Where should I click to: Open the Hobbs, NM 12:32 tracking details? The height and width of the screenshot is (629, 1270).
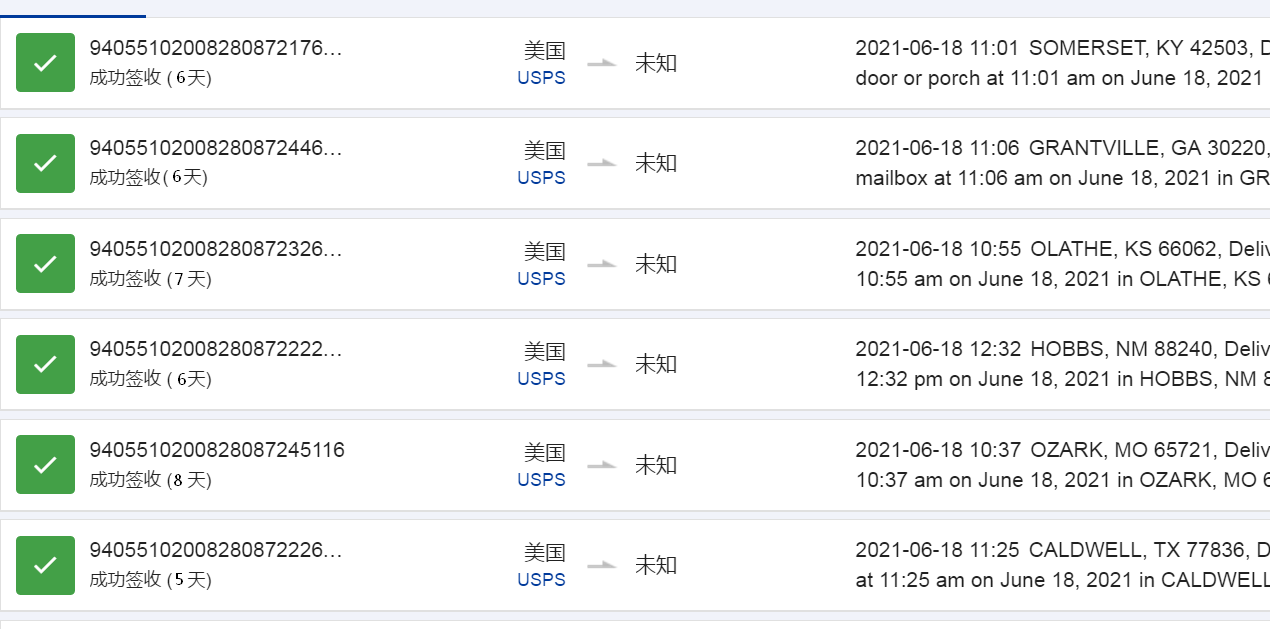pyautogui.click(x=1062, y=364)
